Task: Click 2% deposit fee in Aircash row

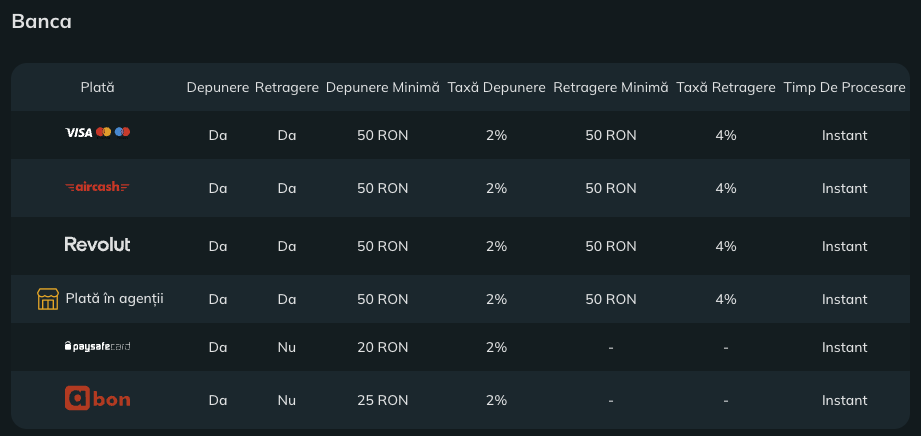Action: coord(496,188)
